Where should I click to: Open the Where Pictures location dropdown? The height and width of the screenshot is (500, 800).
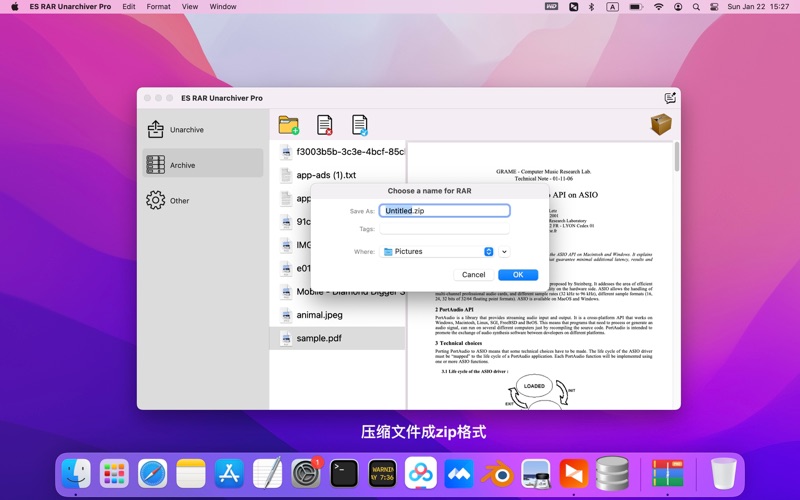click(x=437, y=252)
